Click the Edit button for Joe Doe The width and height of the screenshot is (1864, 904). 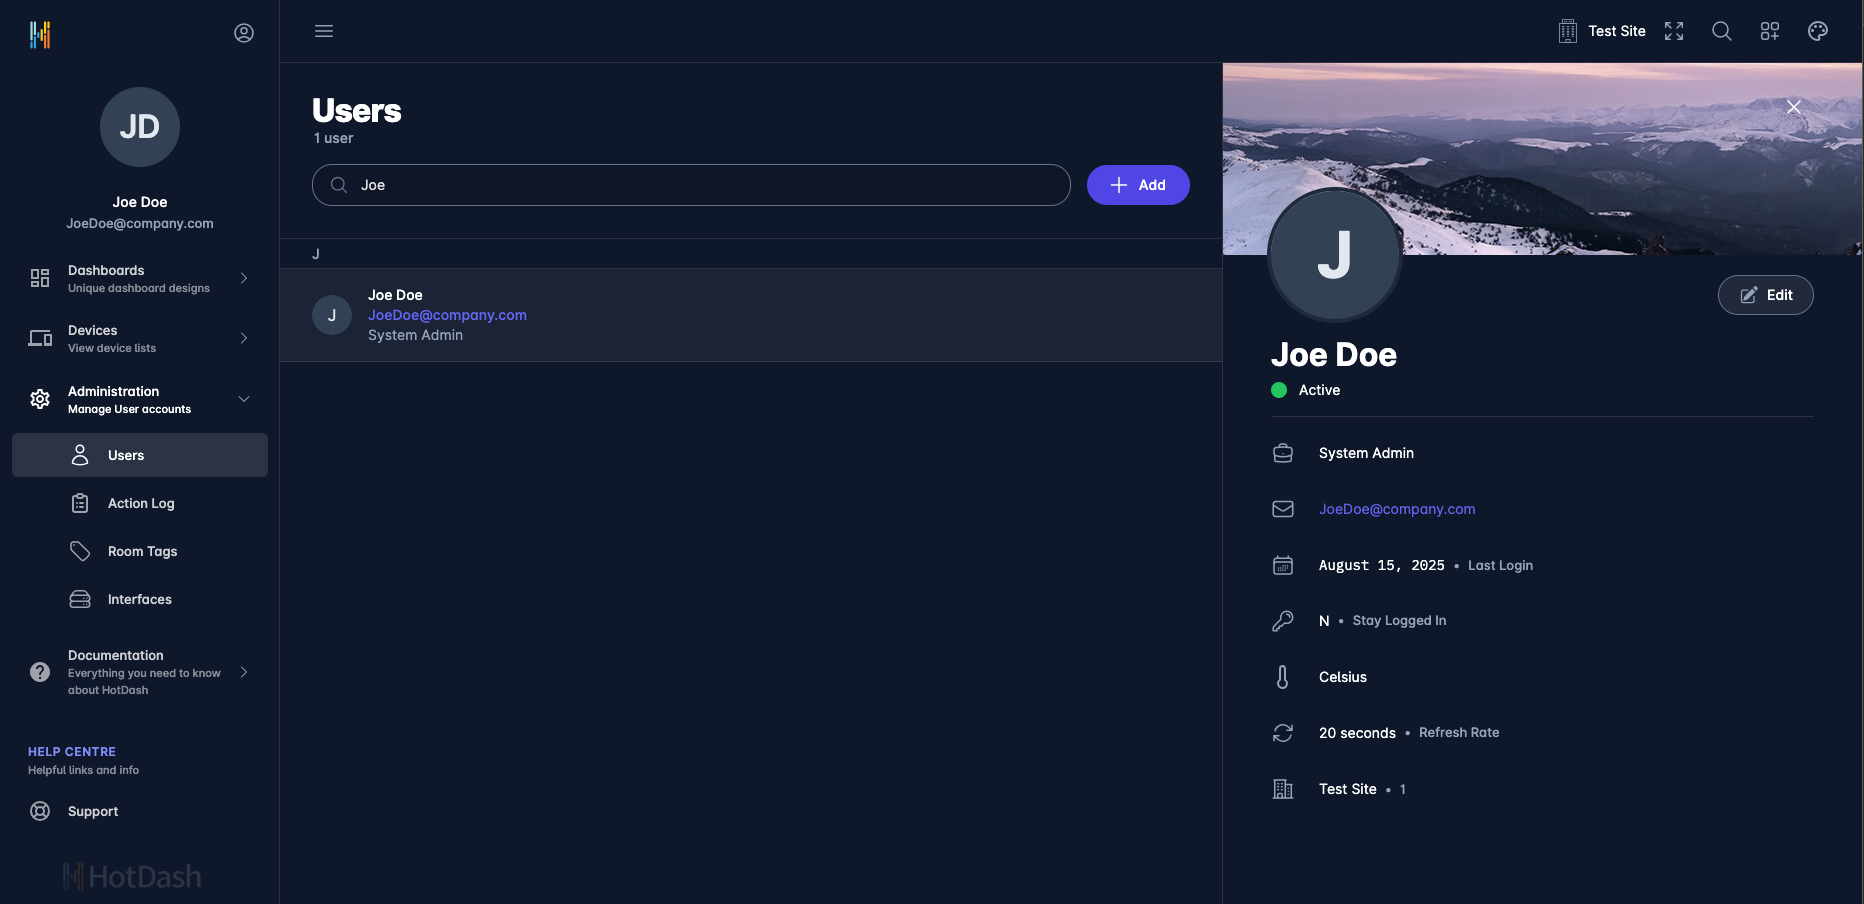[1765, 295]
